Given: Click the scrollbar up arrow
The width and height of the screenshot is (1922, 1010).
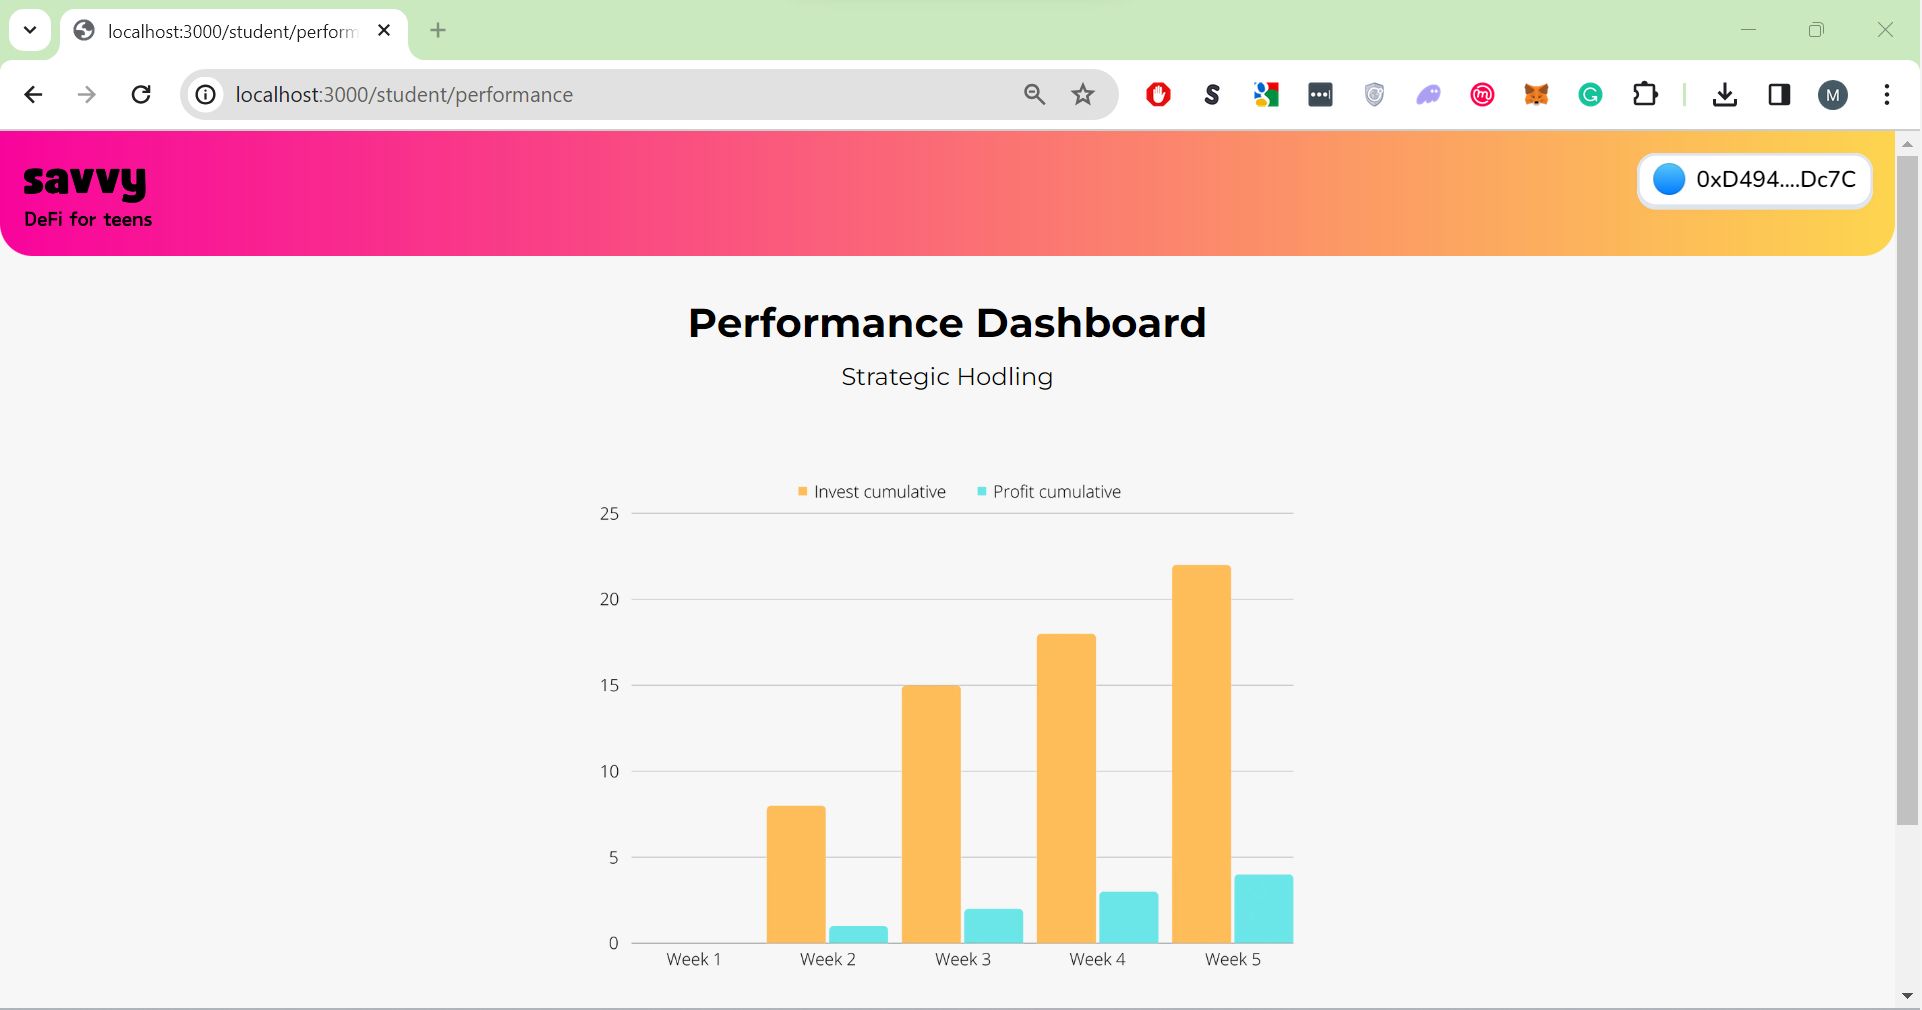Looking at the screenshot, I should pos(1907,144).
